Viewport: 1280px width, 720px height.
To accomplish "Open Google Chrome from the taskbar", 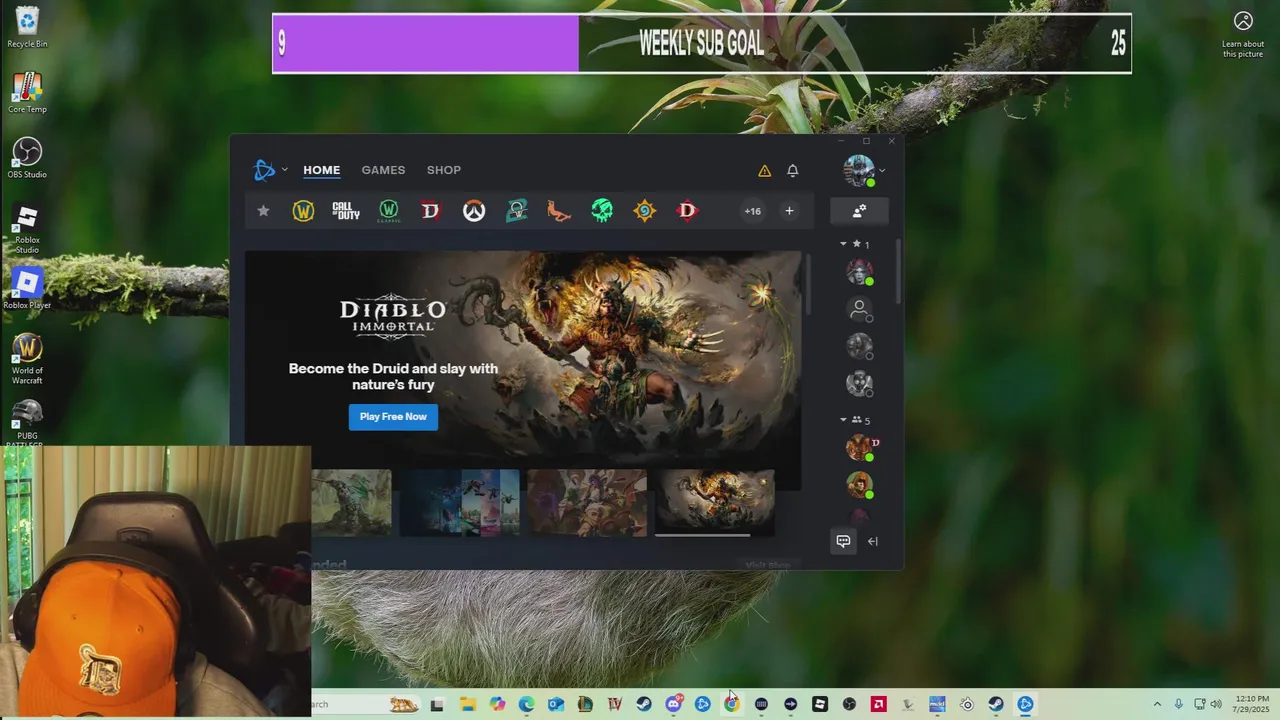I will click(732, 704).
